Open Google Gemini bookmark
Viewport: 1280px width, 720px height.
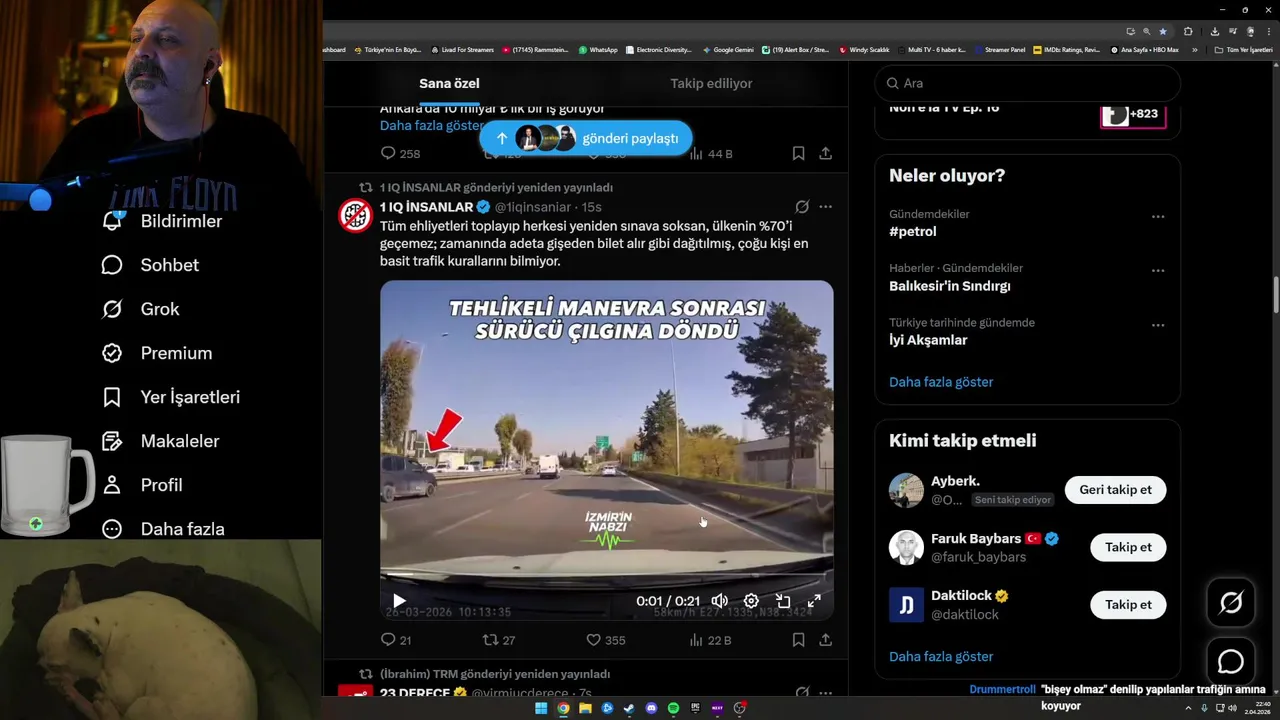point(728,49)
